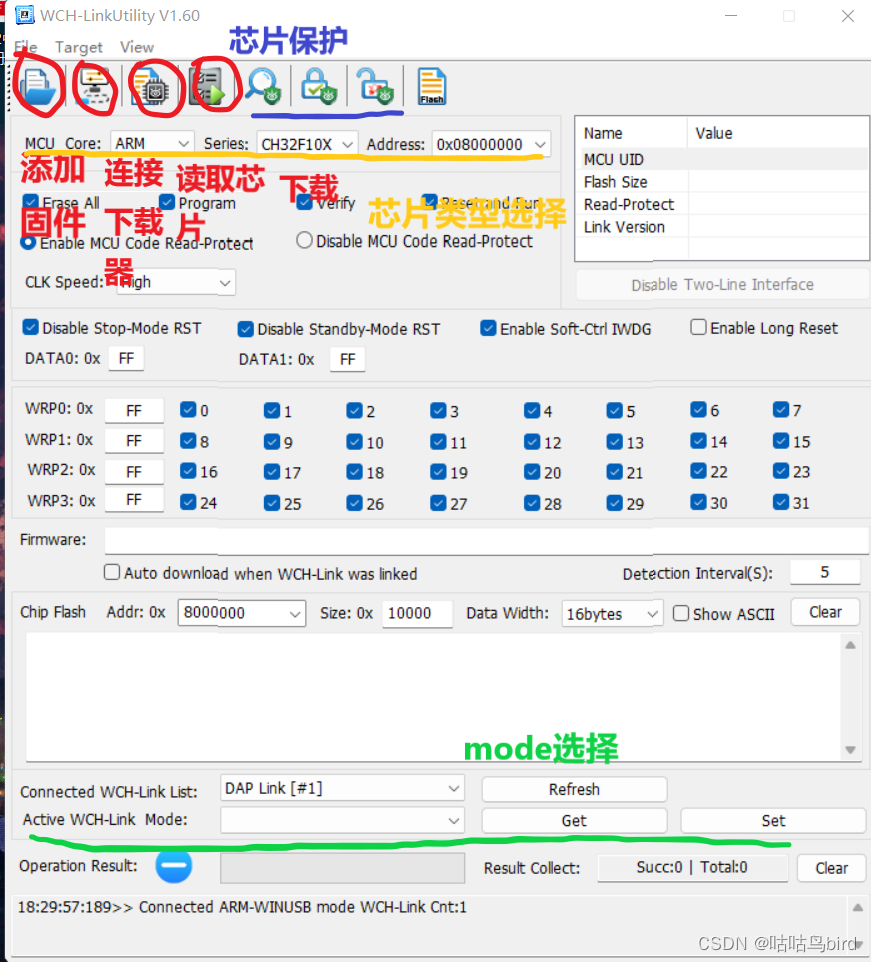Toggle Disable Stop-Mode RST checkbox
This screenshot has height=962, width=871.
click(30, 328)
